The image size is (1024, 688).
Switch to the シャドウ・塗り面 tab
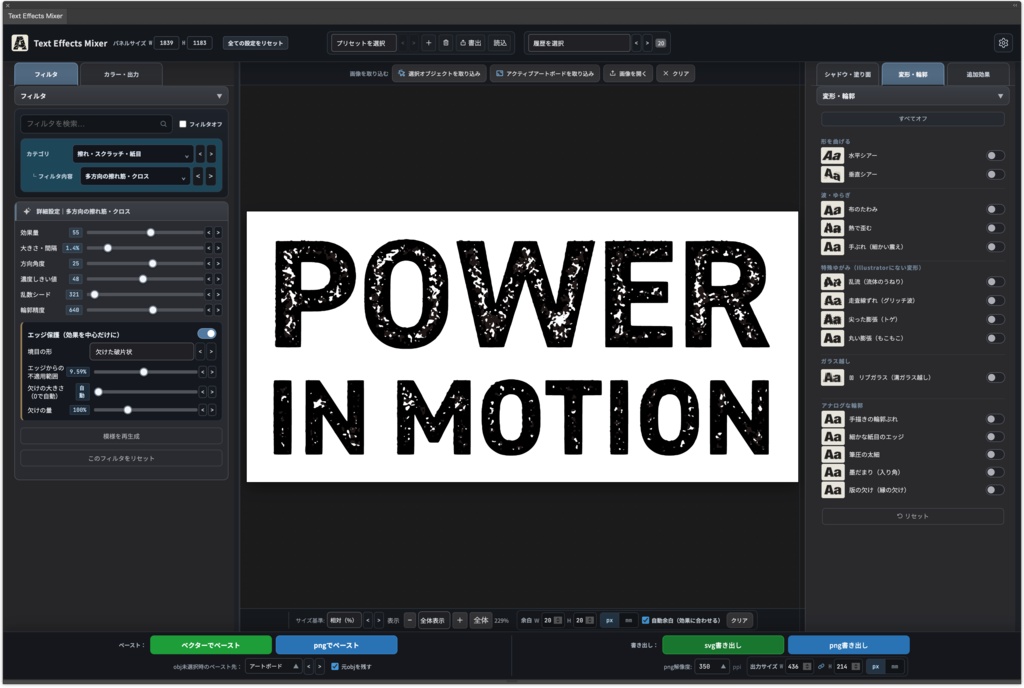pos(848,74)
